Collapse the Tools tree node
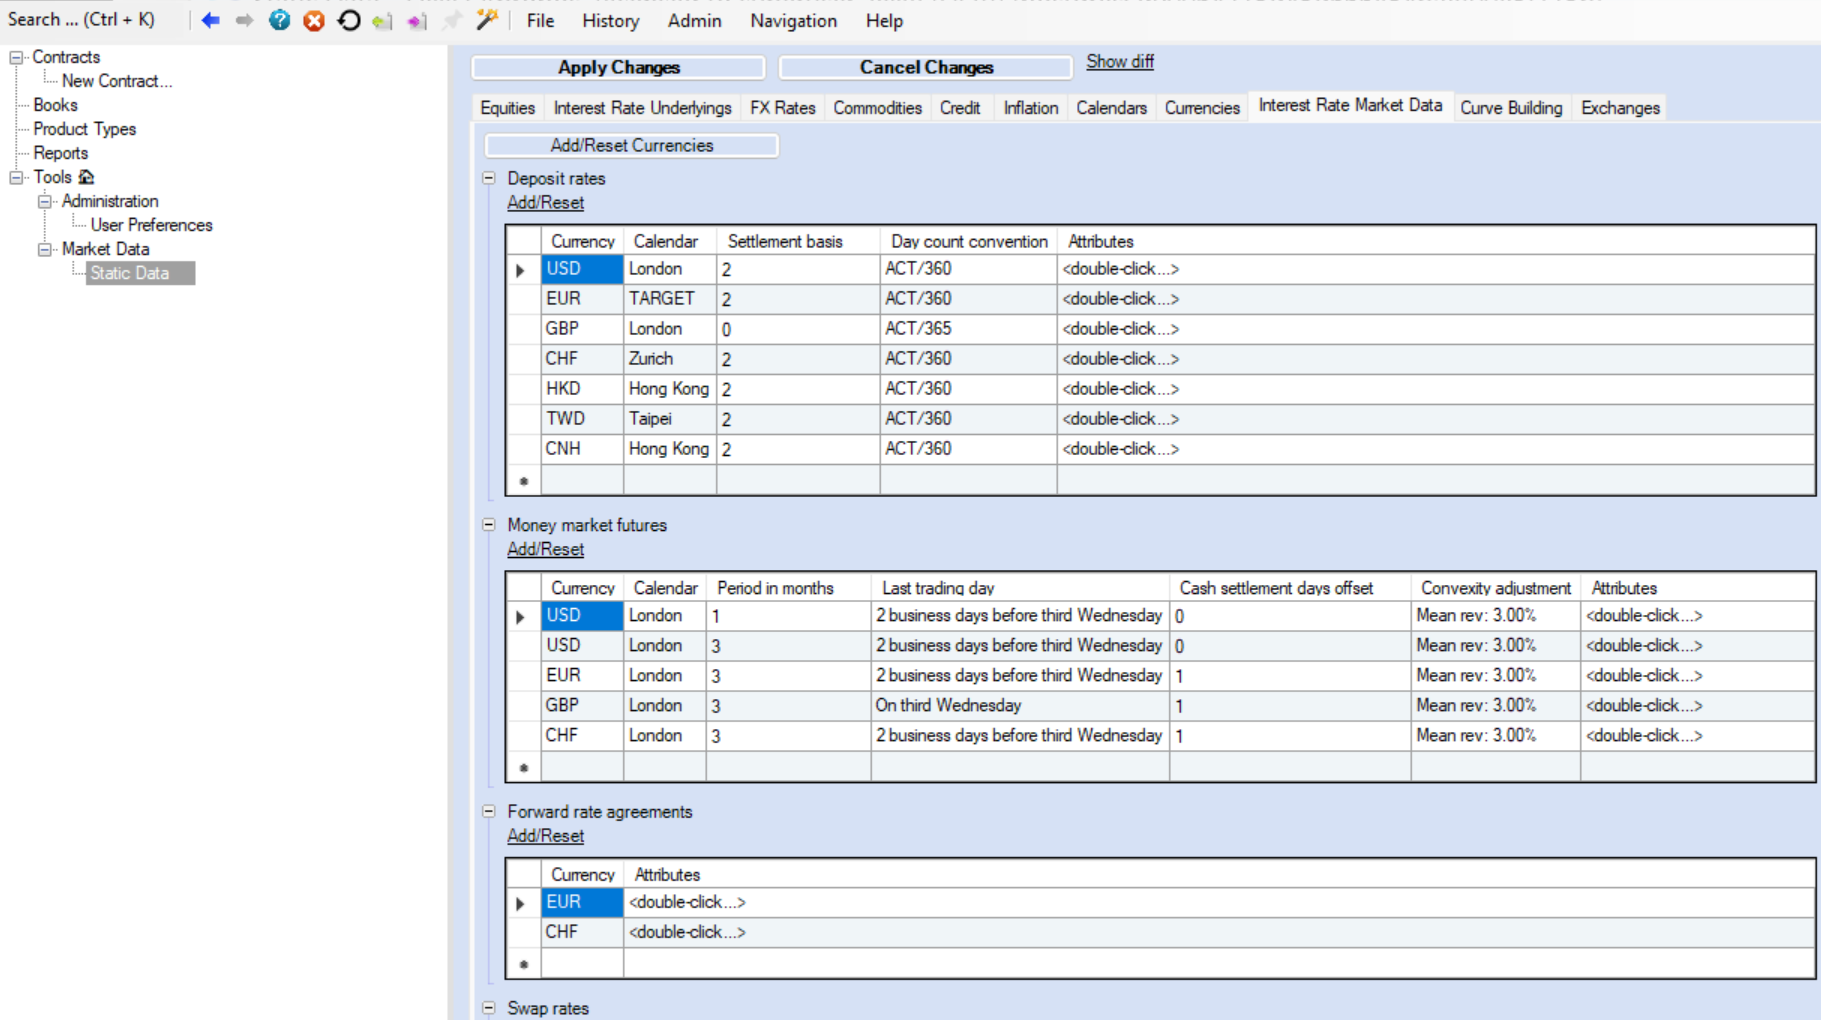The height and width of the screenshot is (1020, 1821). (16, 178)
